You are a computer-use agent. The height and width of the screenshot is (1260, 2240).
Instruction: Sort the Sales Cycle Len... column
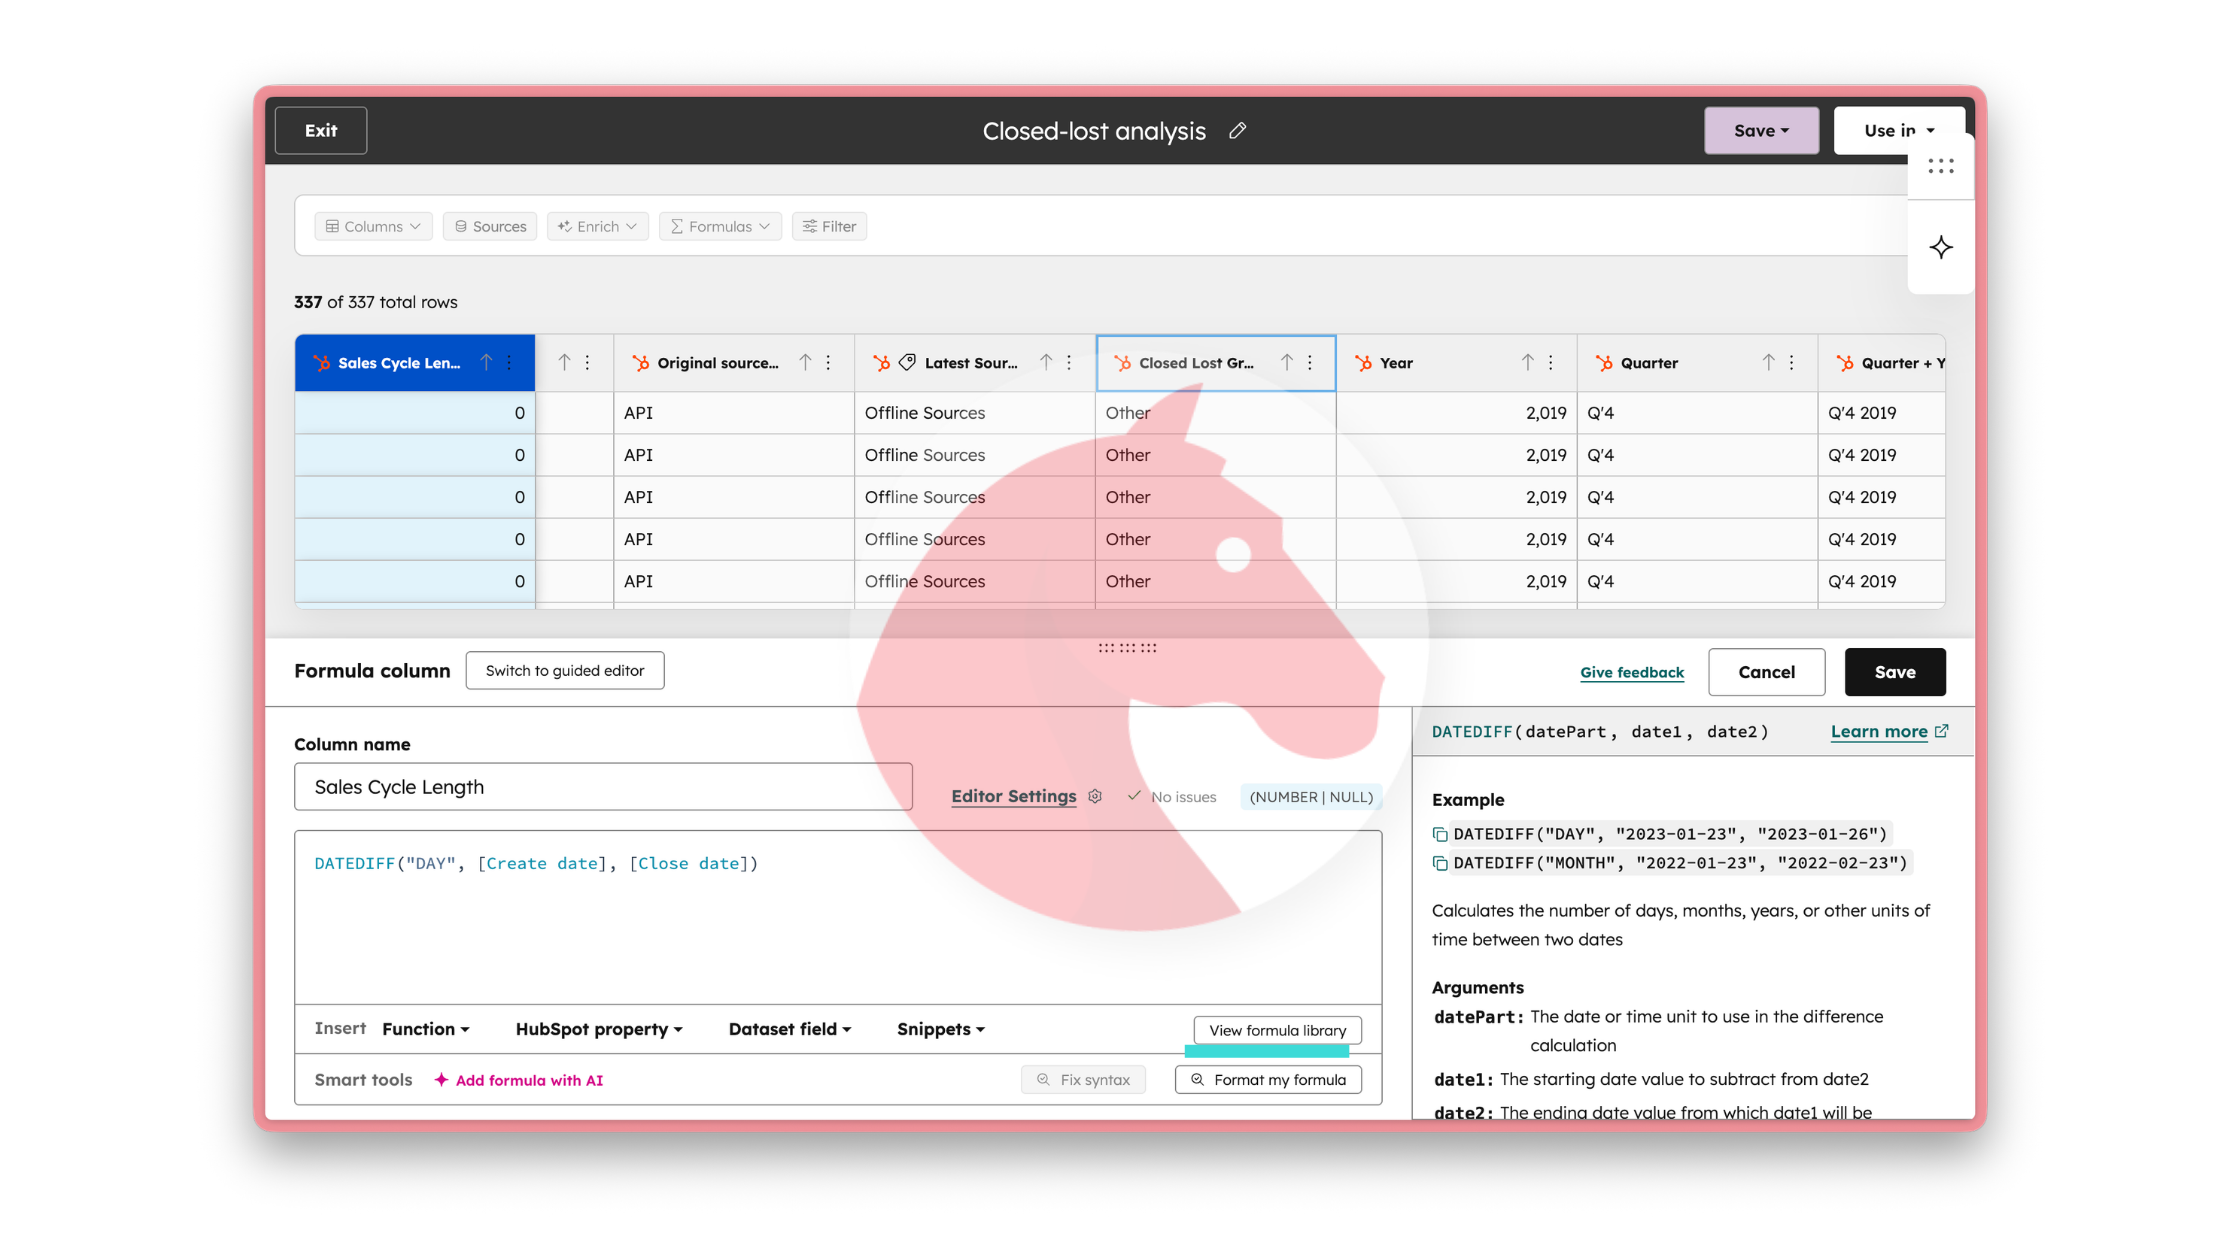(486, 363)
